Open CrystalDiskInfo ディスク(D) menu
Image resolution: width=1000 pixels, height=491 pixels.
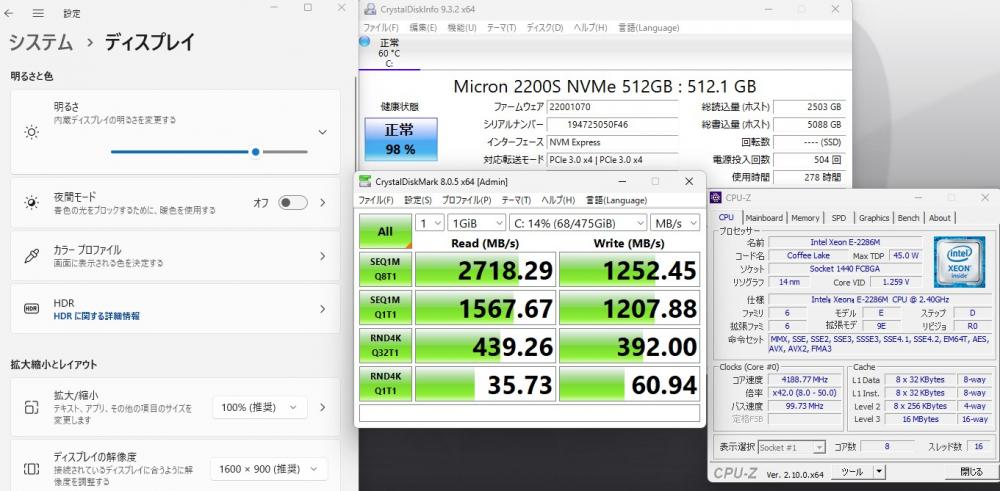click(545, 28)
